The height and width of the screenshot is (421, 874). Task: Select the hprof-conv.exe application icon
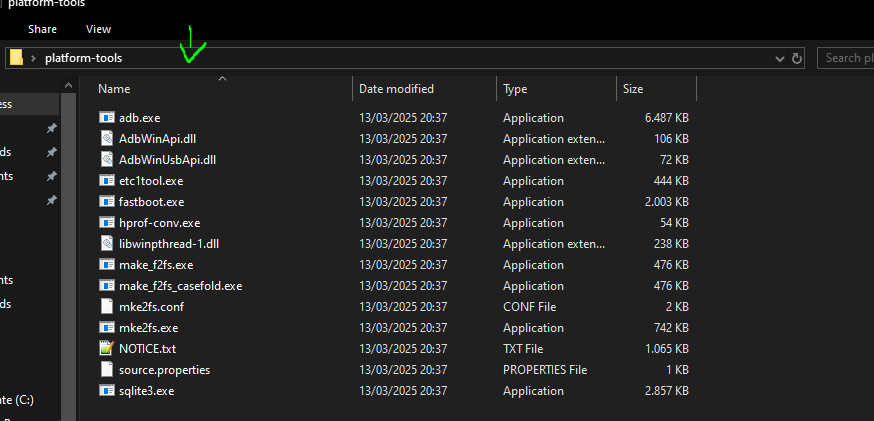tap(106, 222)
